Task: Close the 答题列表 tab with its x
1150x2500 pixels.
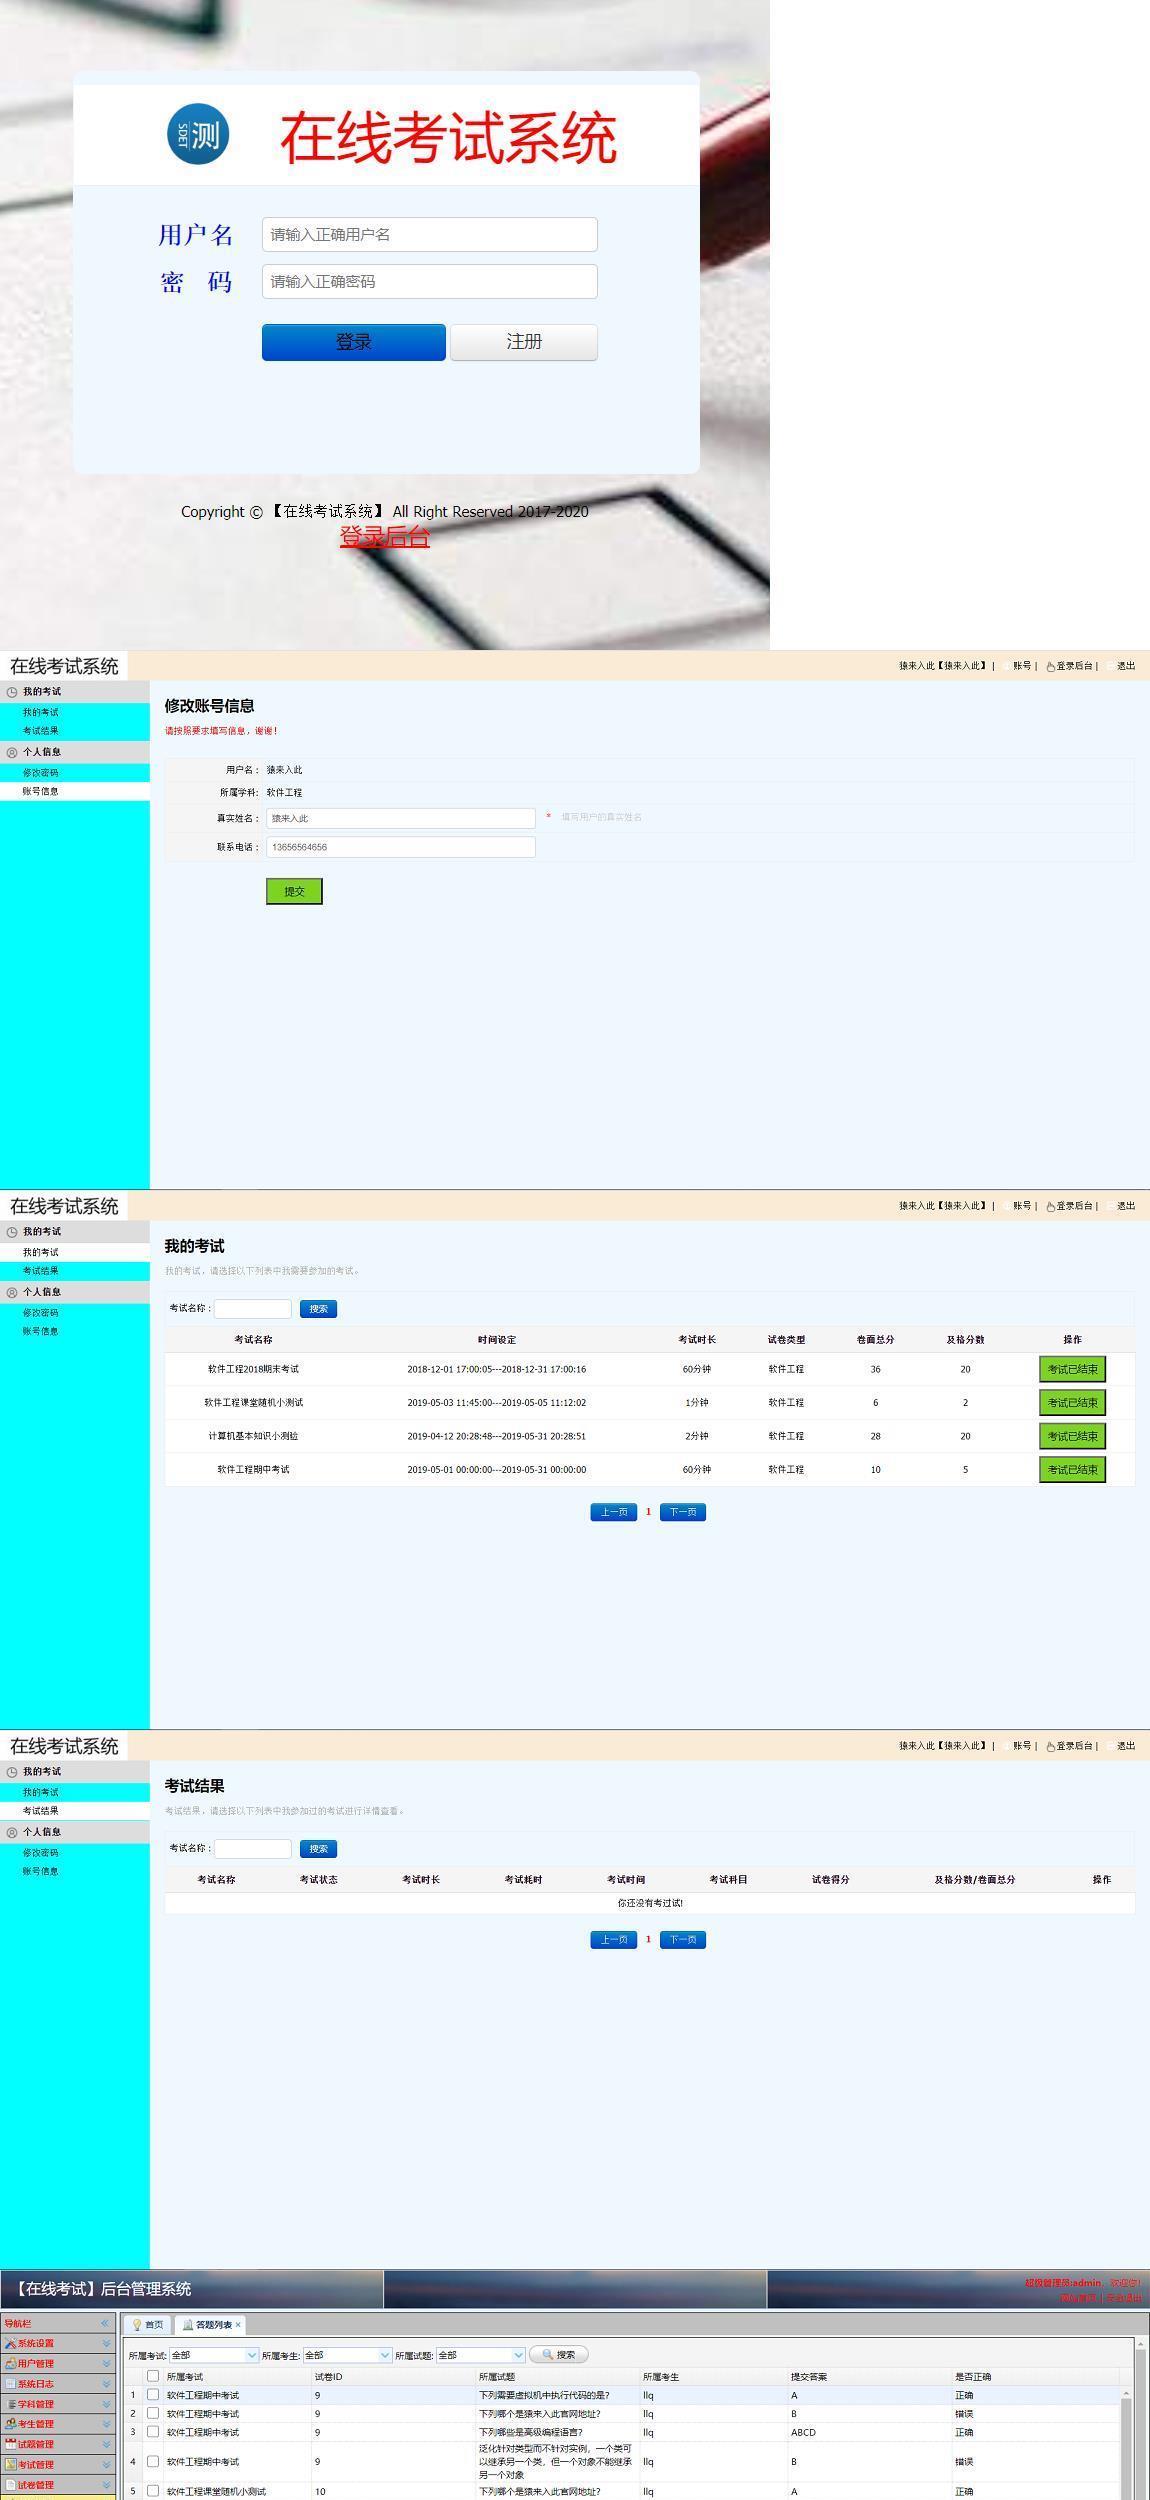Action: click(238, 2325)
